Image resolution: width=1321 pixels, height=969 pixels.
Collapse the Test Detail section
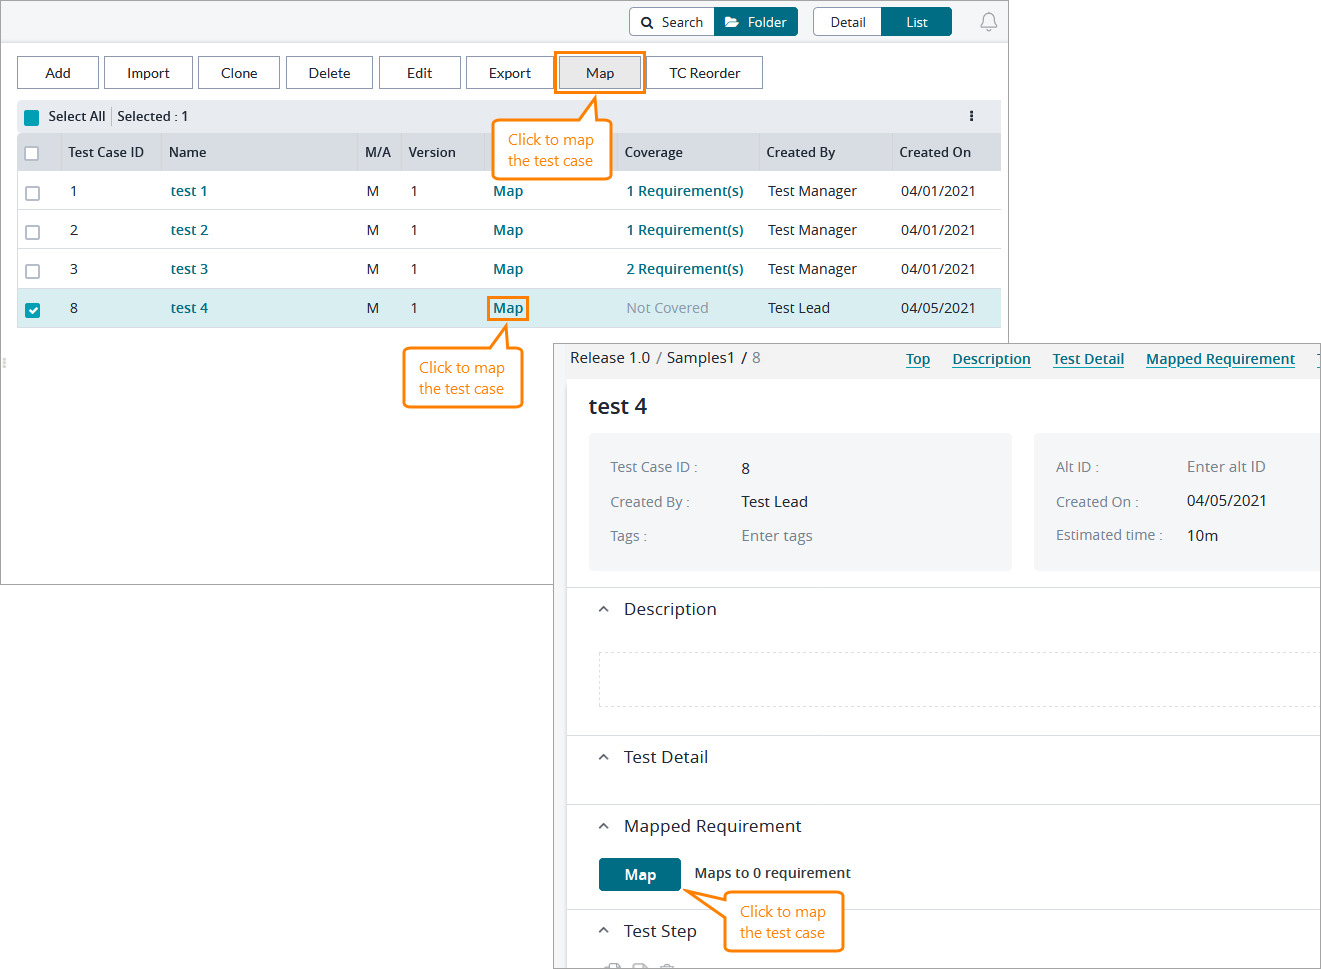click(603, 757)
